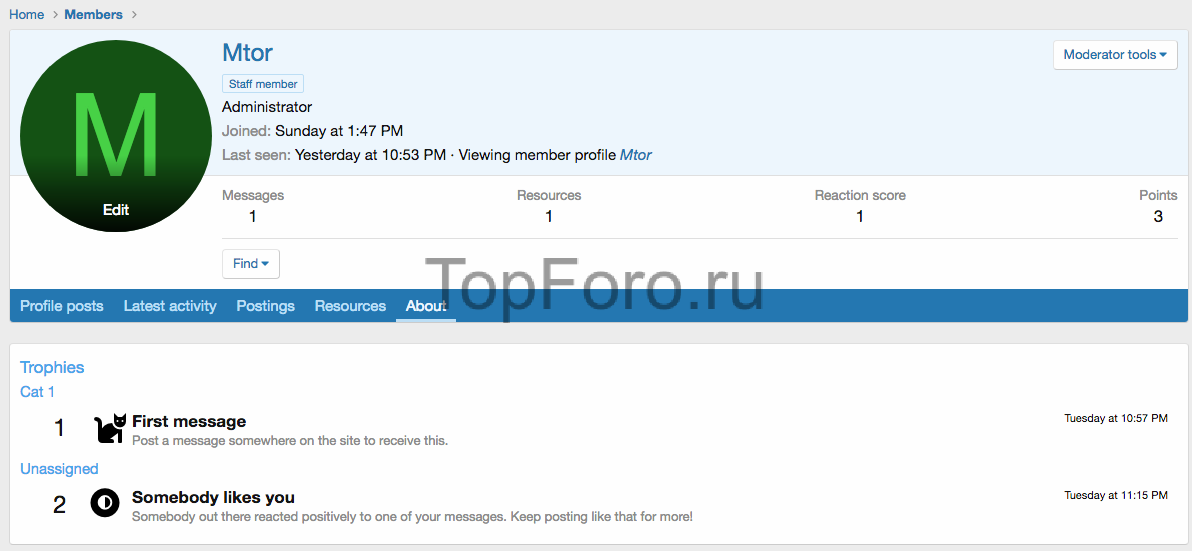Screen dimensions: 1192x551
Task: Open the Resources count value
Action: coord(549,216)
